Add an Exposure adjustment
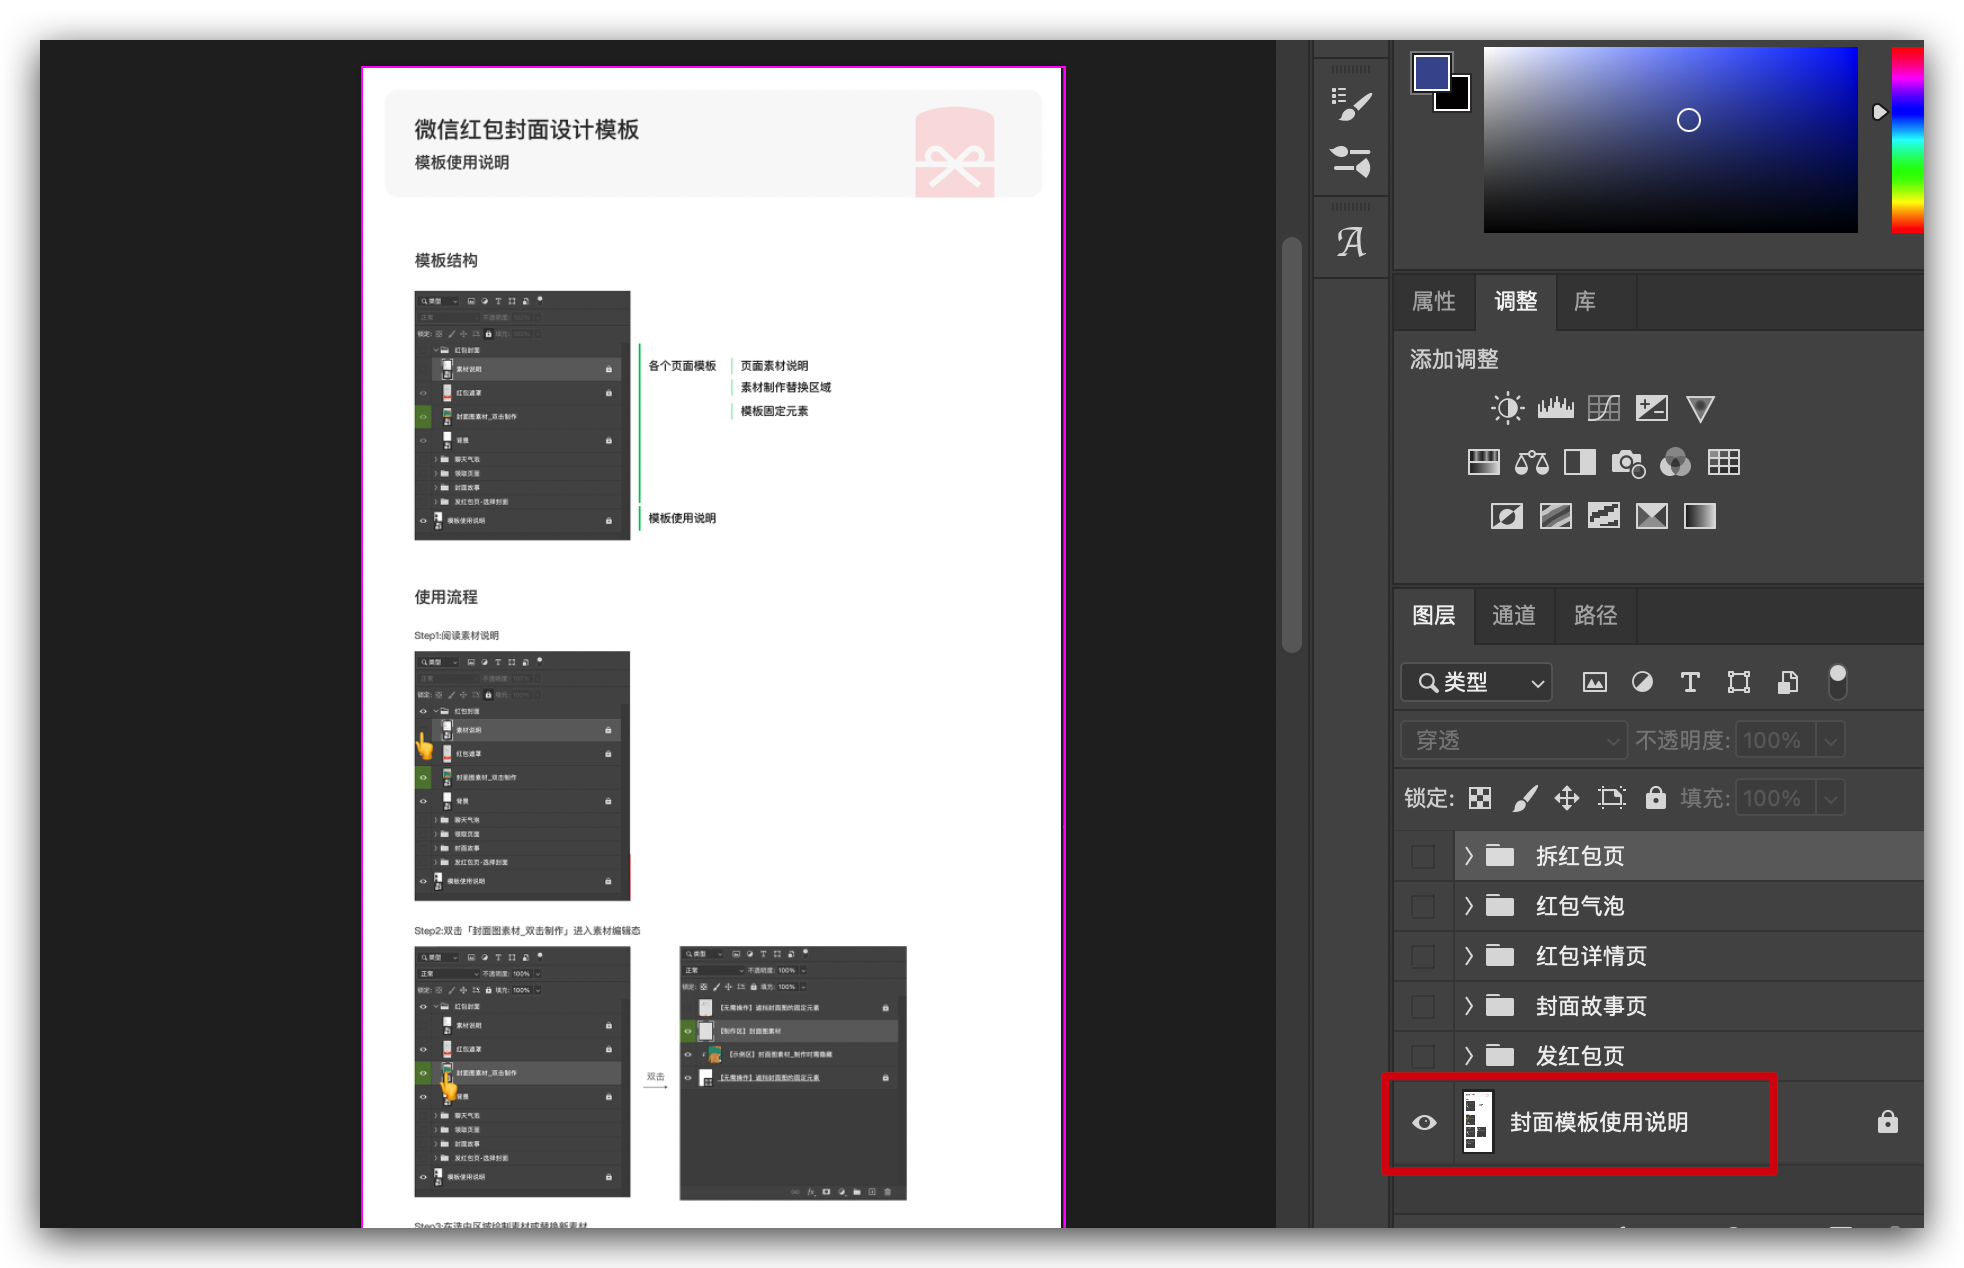 1651,408
